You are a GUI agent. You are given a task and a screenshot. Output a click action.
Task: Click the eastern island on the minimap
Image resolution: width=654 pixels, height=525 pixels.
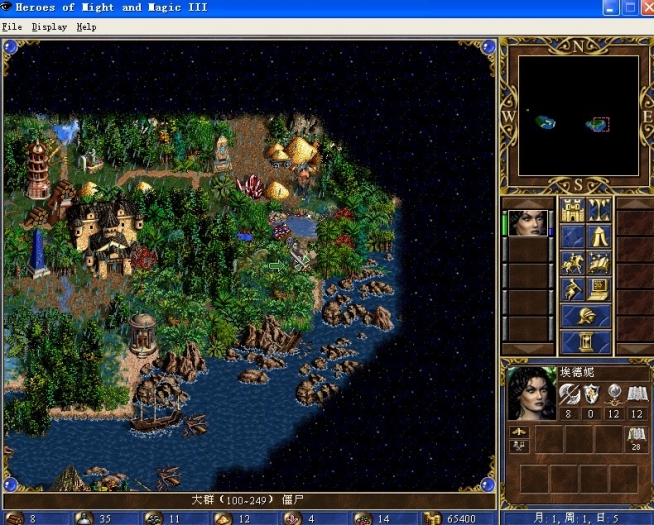pos(596,124)
